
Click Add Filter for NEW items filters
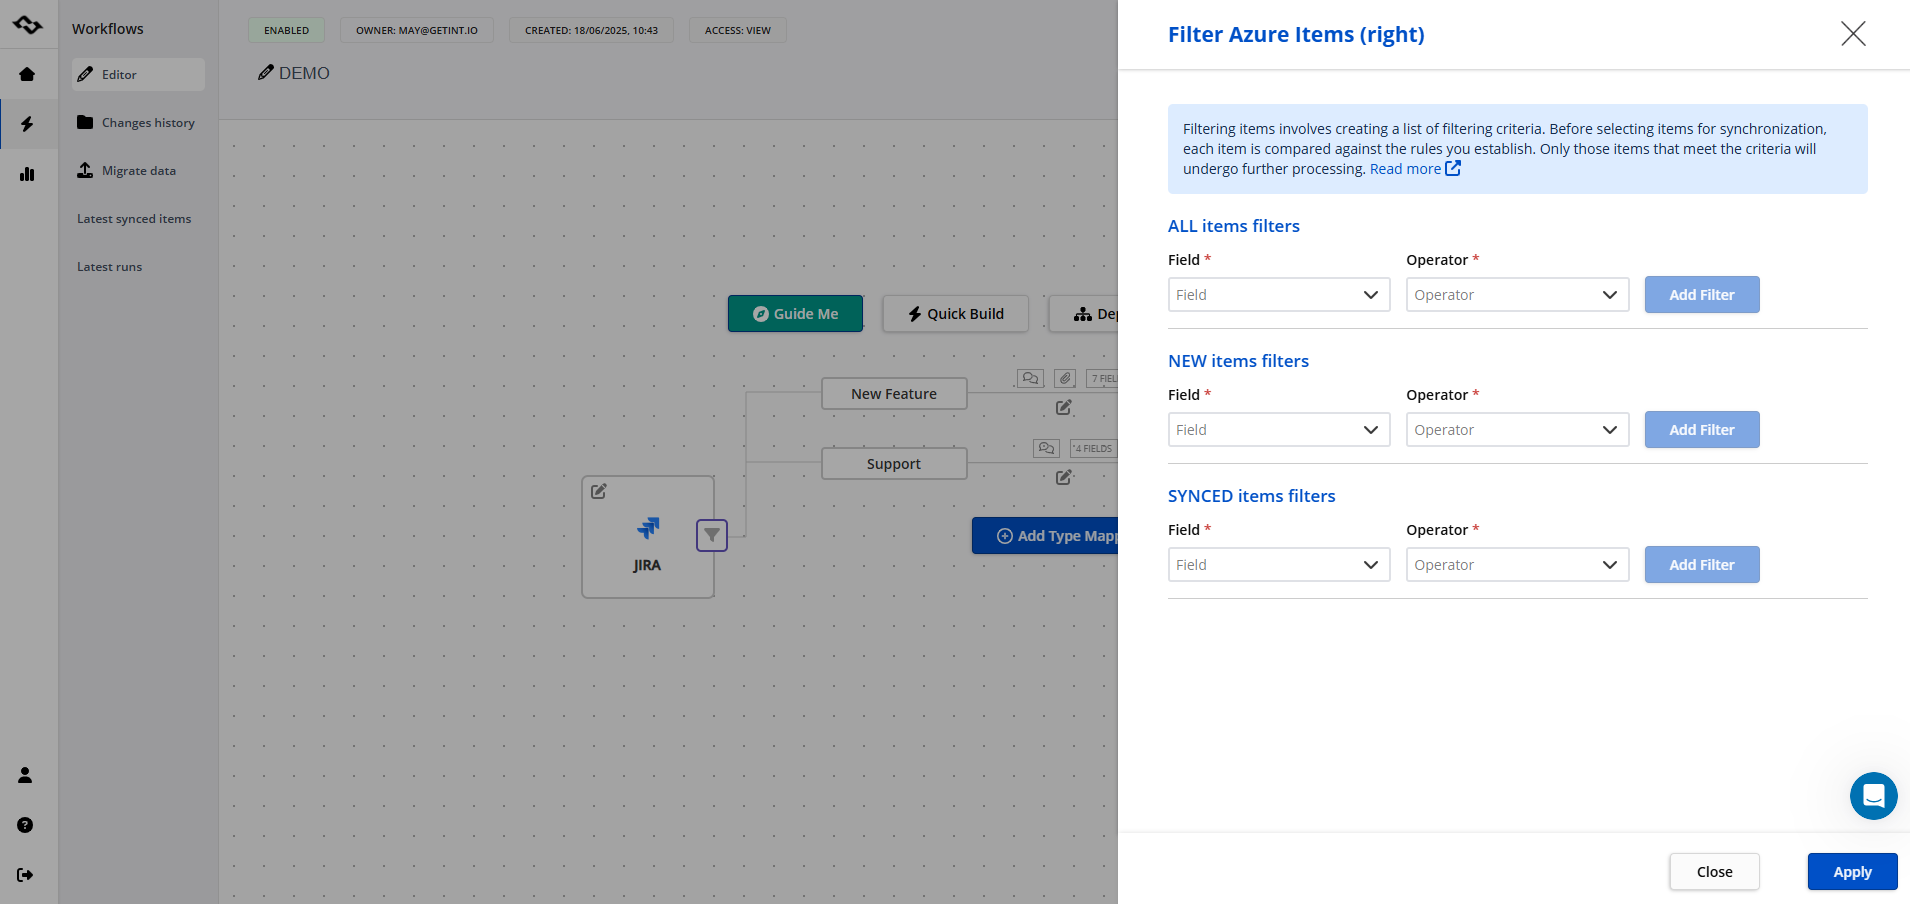(1701, 430)
